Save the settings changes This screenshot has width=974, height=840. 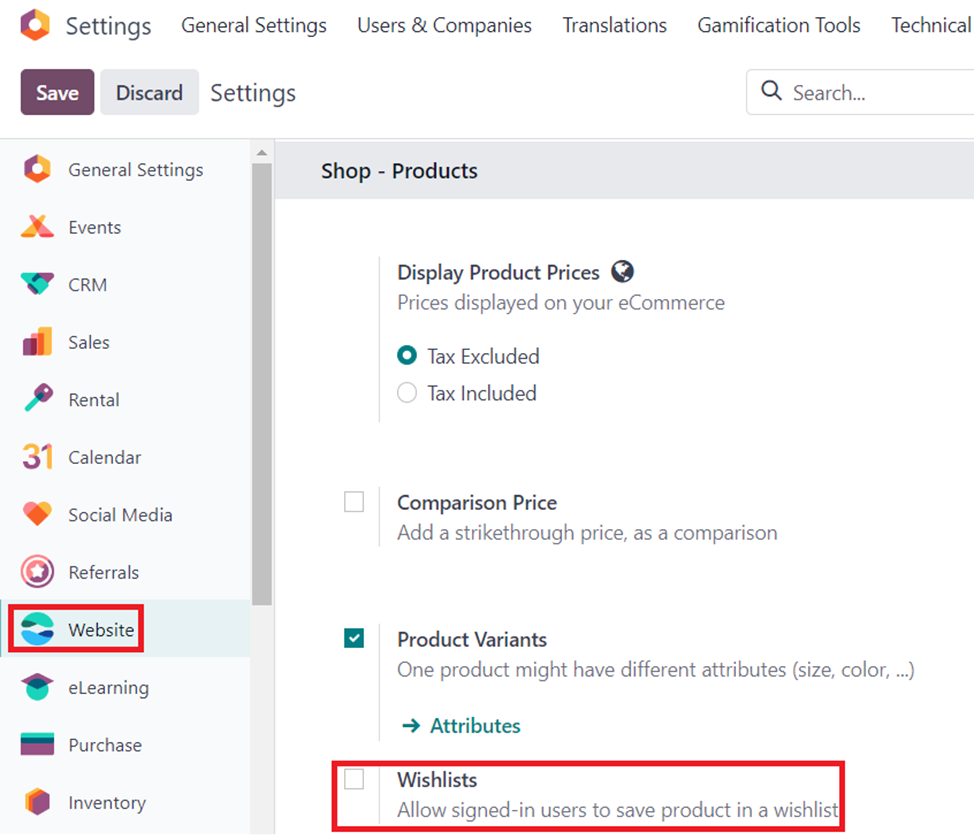pyautogui.click(x=57, y=93)
